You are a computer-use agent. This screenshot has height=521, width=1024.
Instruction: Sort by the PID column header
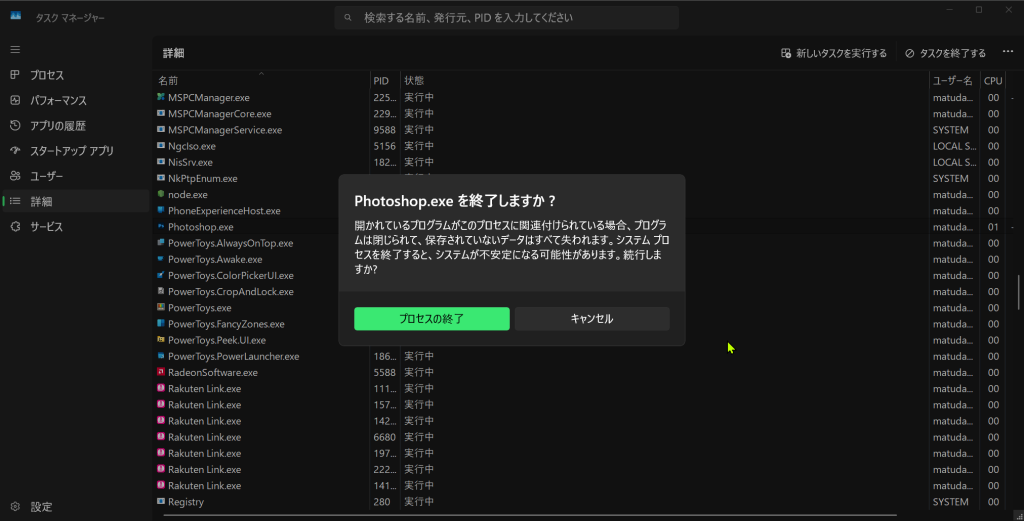point(381,80)
